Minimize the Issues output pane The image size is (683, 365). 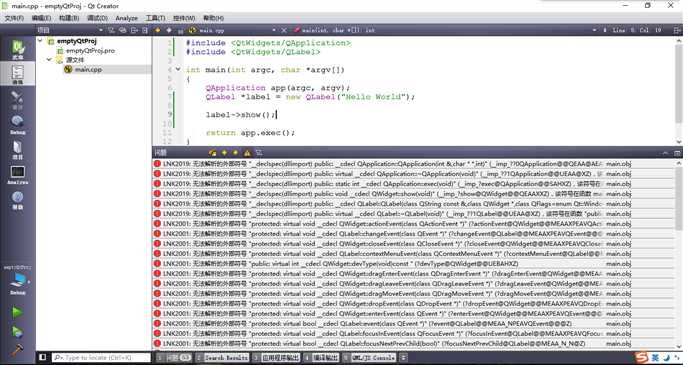click(665, 152)
